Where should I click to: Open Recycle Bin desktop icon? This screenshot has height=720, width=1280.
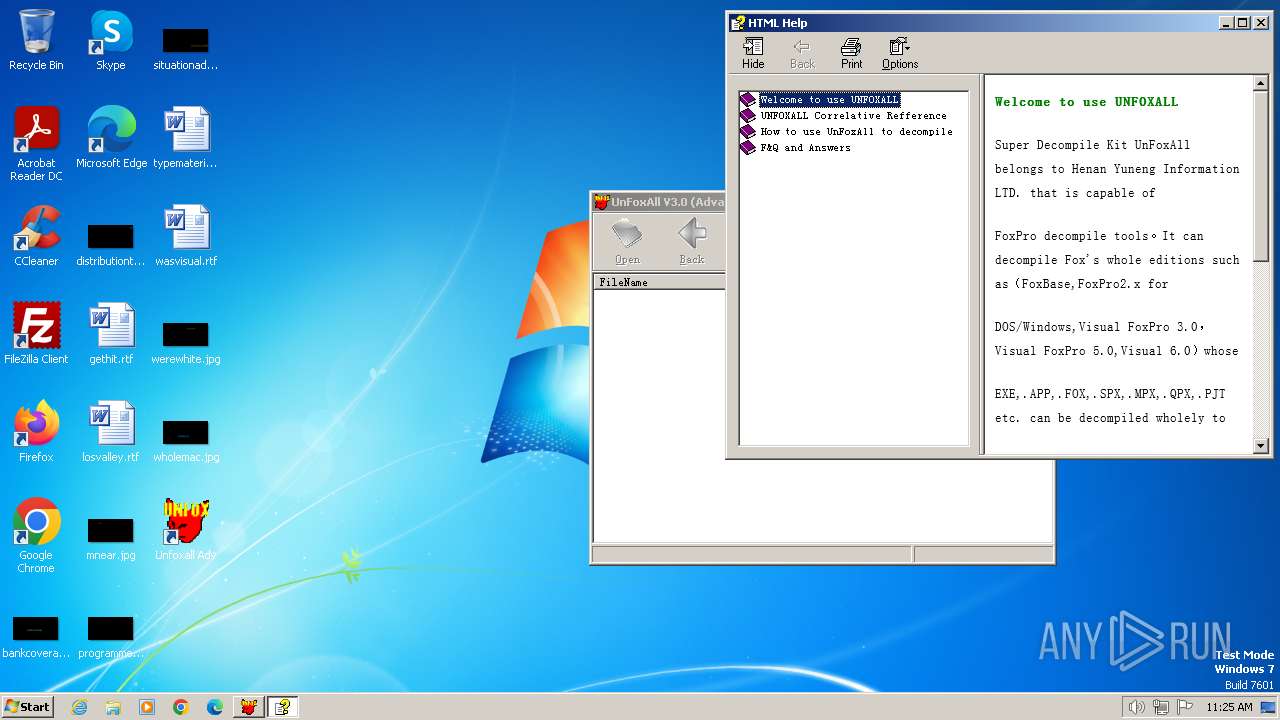click(x=36, y=41)
